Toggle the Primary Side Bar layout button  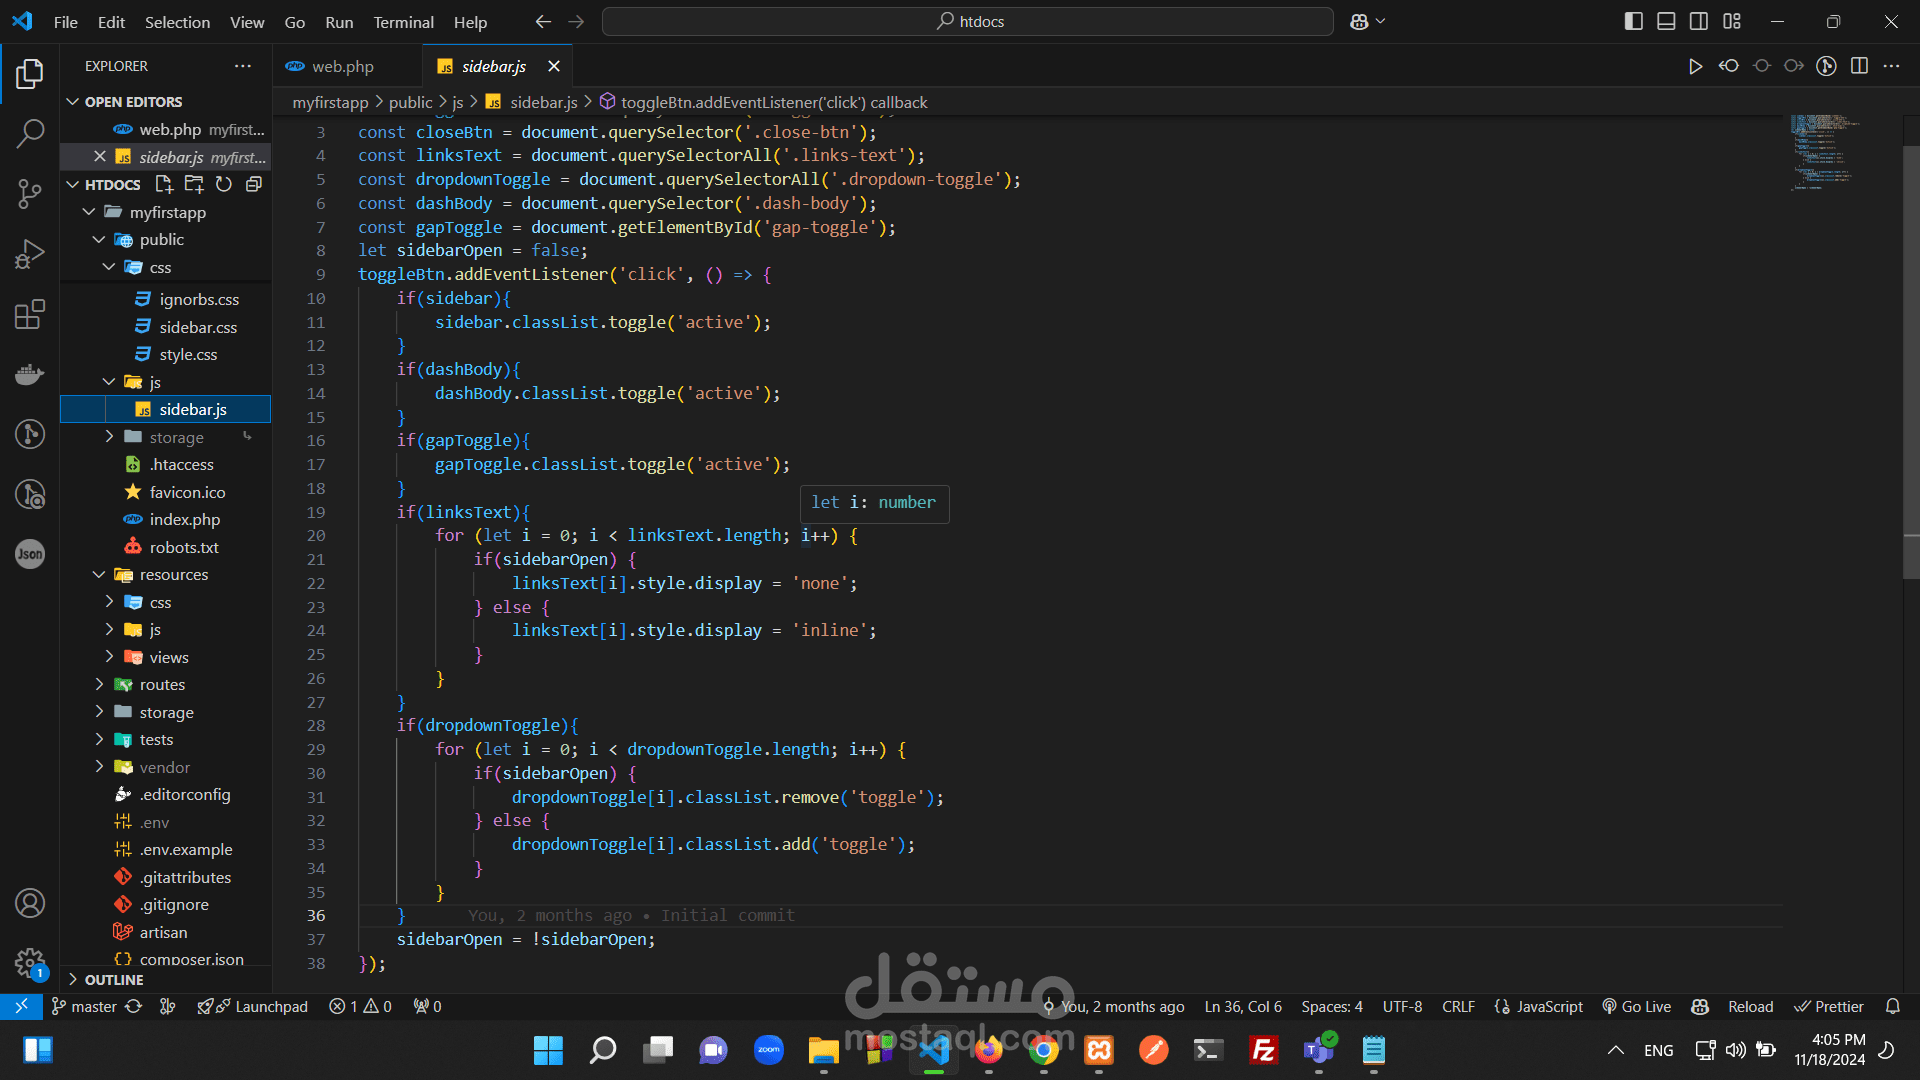(x=1633, y=21)
